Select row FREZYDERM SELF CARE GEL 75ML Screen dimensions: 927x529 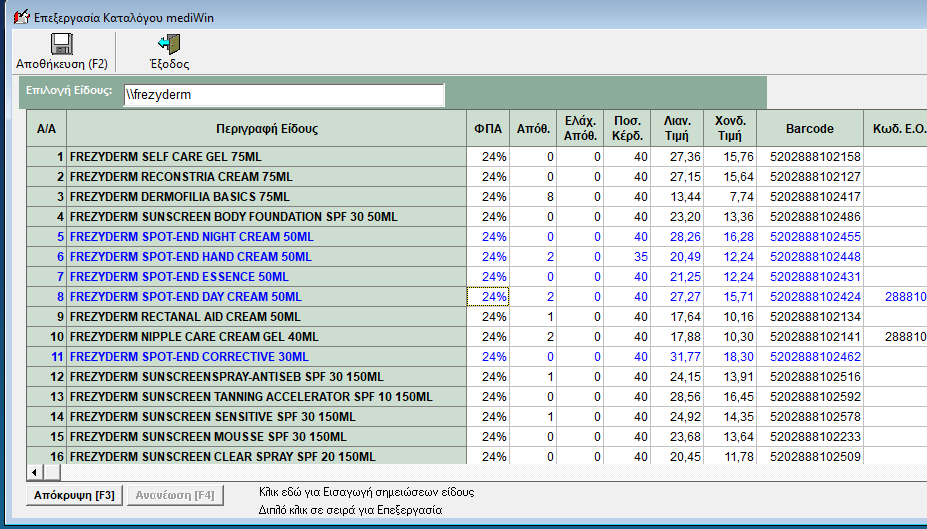[x=267, y=157]
